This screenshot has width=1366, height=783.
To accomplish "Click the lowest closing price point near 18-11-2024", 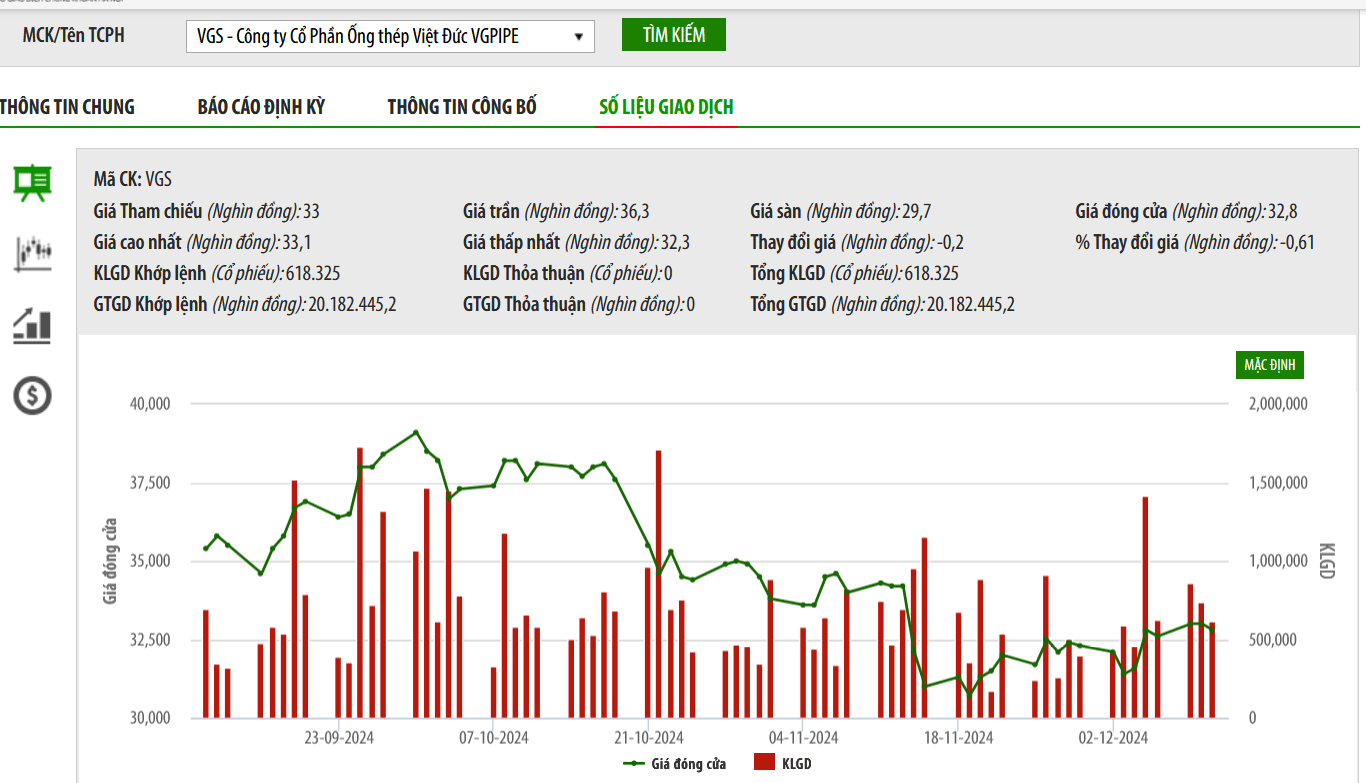I will pos(968,695).
